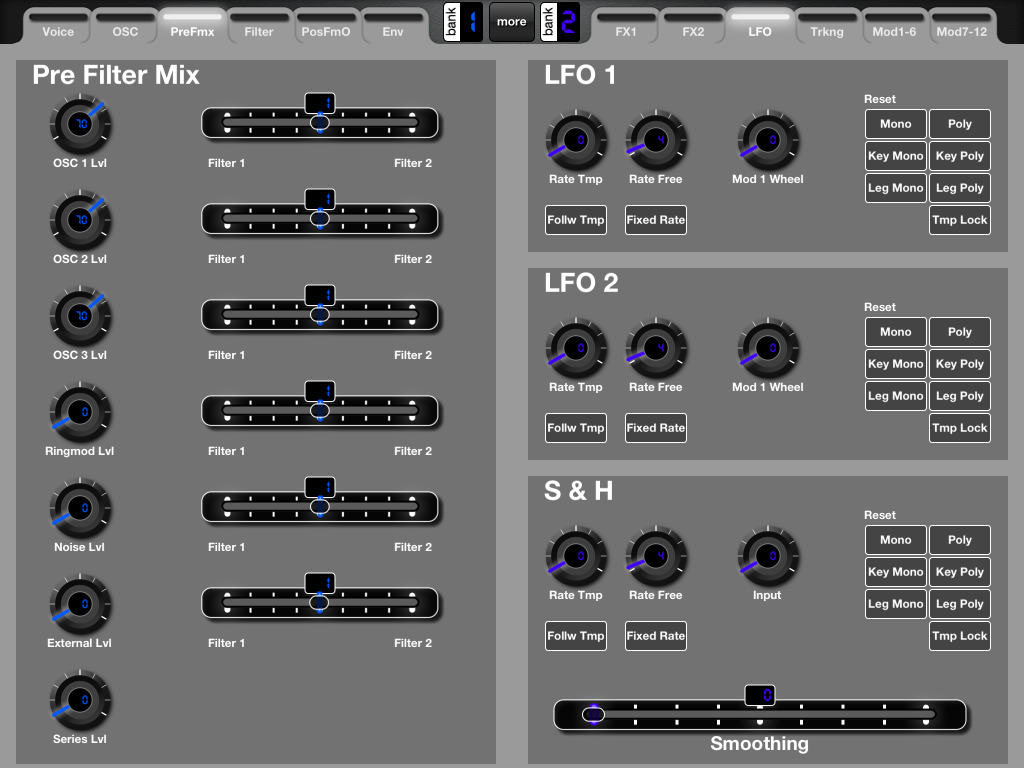Switch to the OSC tab

[125, 27]
